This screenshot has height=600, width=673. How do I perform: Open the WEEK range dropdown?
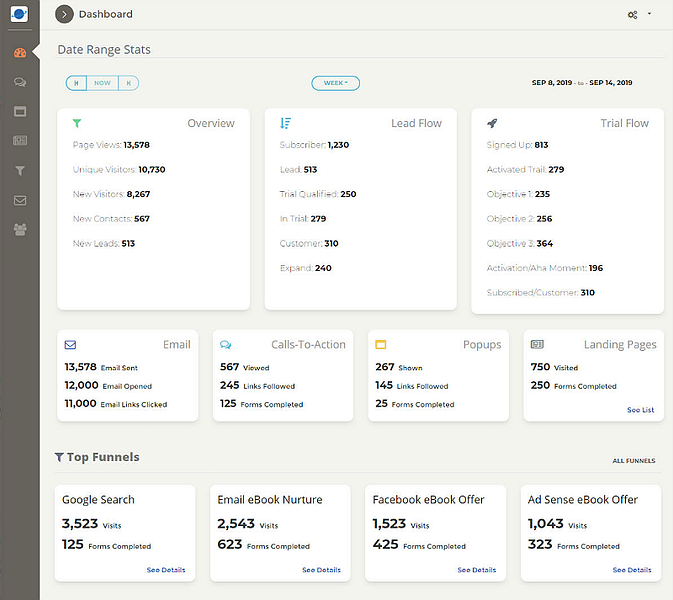coord(335,83)
